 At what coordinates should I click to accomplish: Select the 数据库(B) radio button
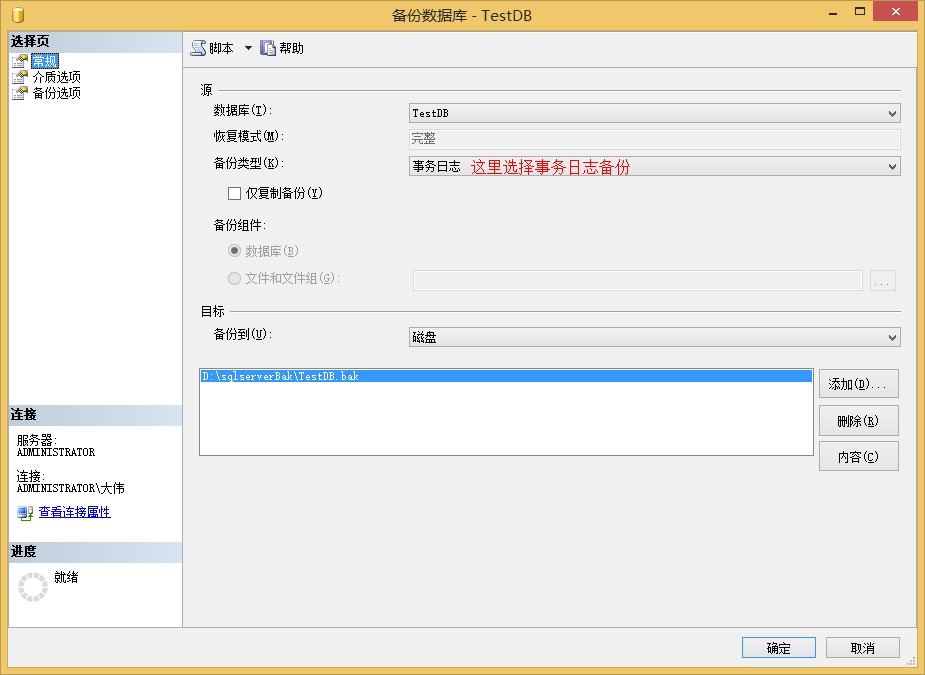[x=234, y=251]
